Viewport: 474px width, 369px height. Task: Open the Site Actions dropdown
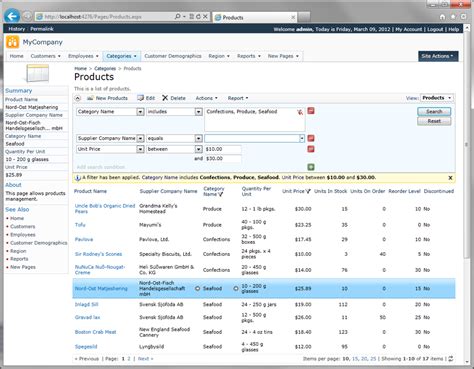[x=438, y=56]
